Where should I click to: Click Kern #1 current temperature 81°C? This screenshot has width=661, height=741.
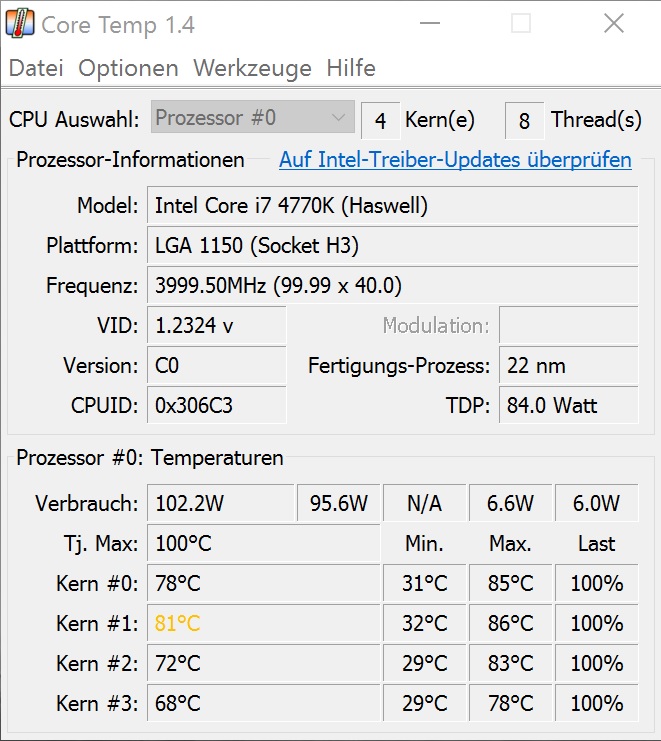(x=264, y=623)
